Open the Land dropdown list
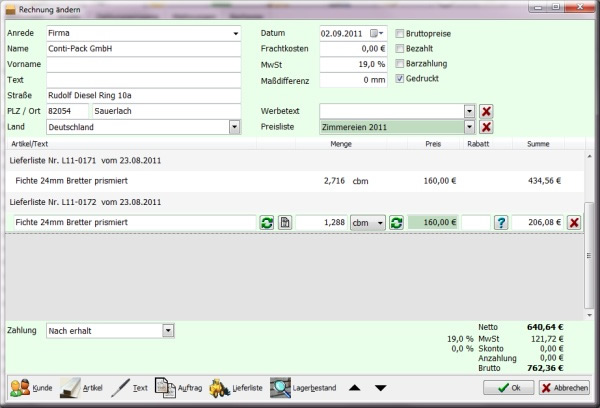 pyautogui.click(x=235, y=127)
